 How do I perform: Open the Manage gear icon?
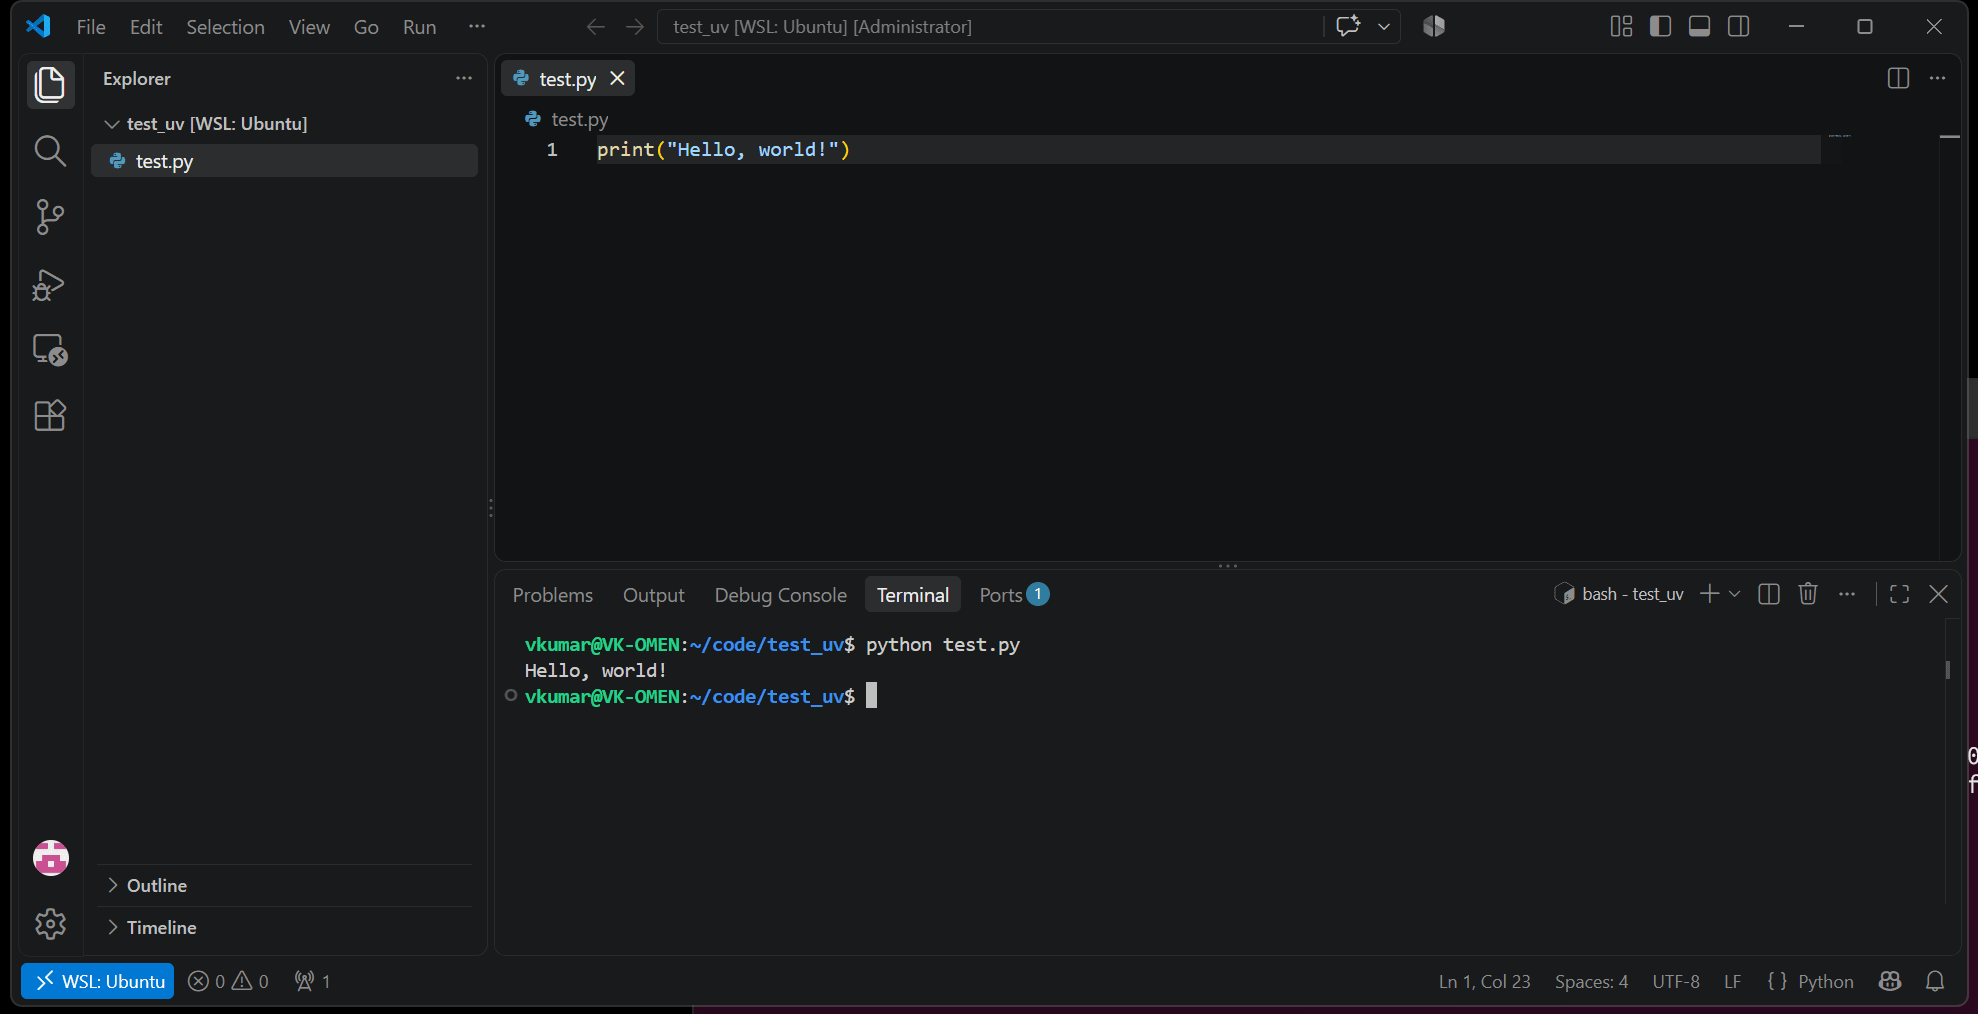click(x=50, y=924)
